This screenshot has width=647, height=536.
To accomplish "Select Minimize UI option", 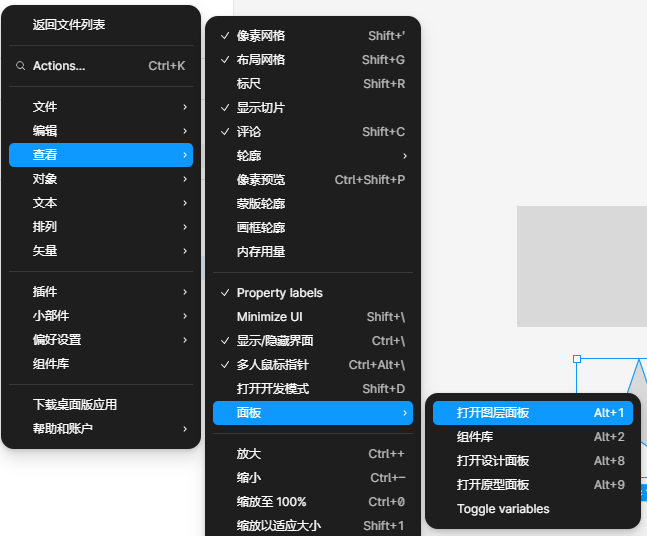I will (313, 316).
